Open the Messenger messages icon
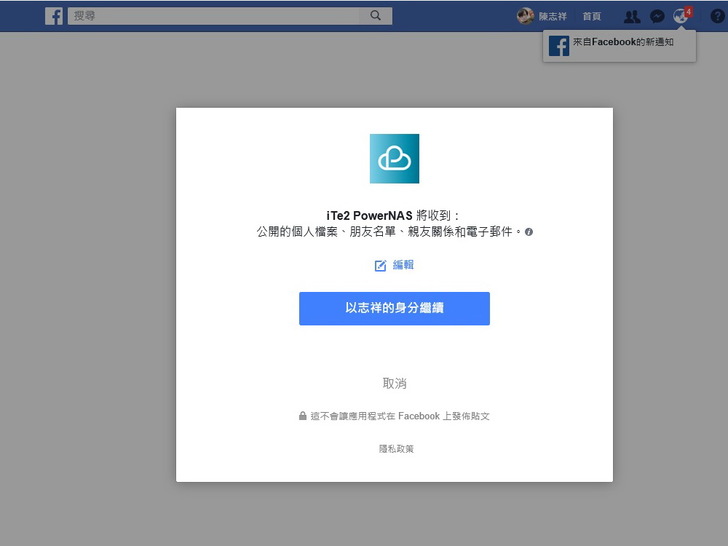The height and width of the screenshot is (546, 728). pos(657,17)
